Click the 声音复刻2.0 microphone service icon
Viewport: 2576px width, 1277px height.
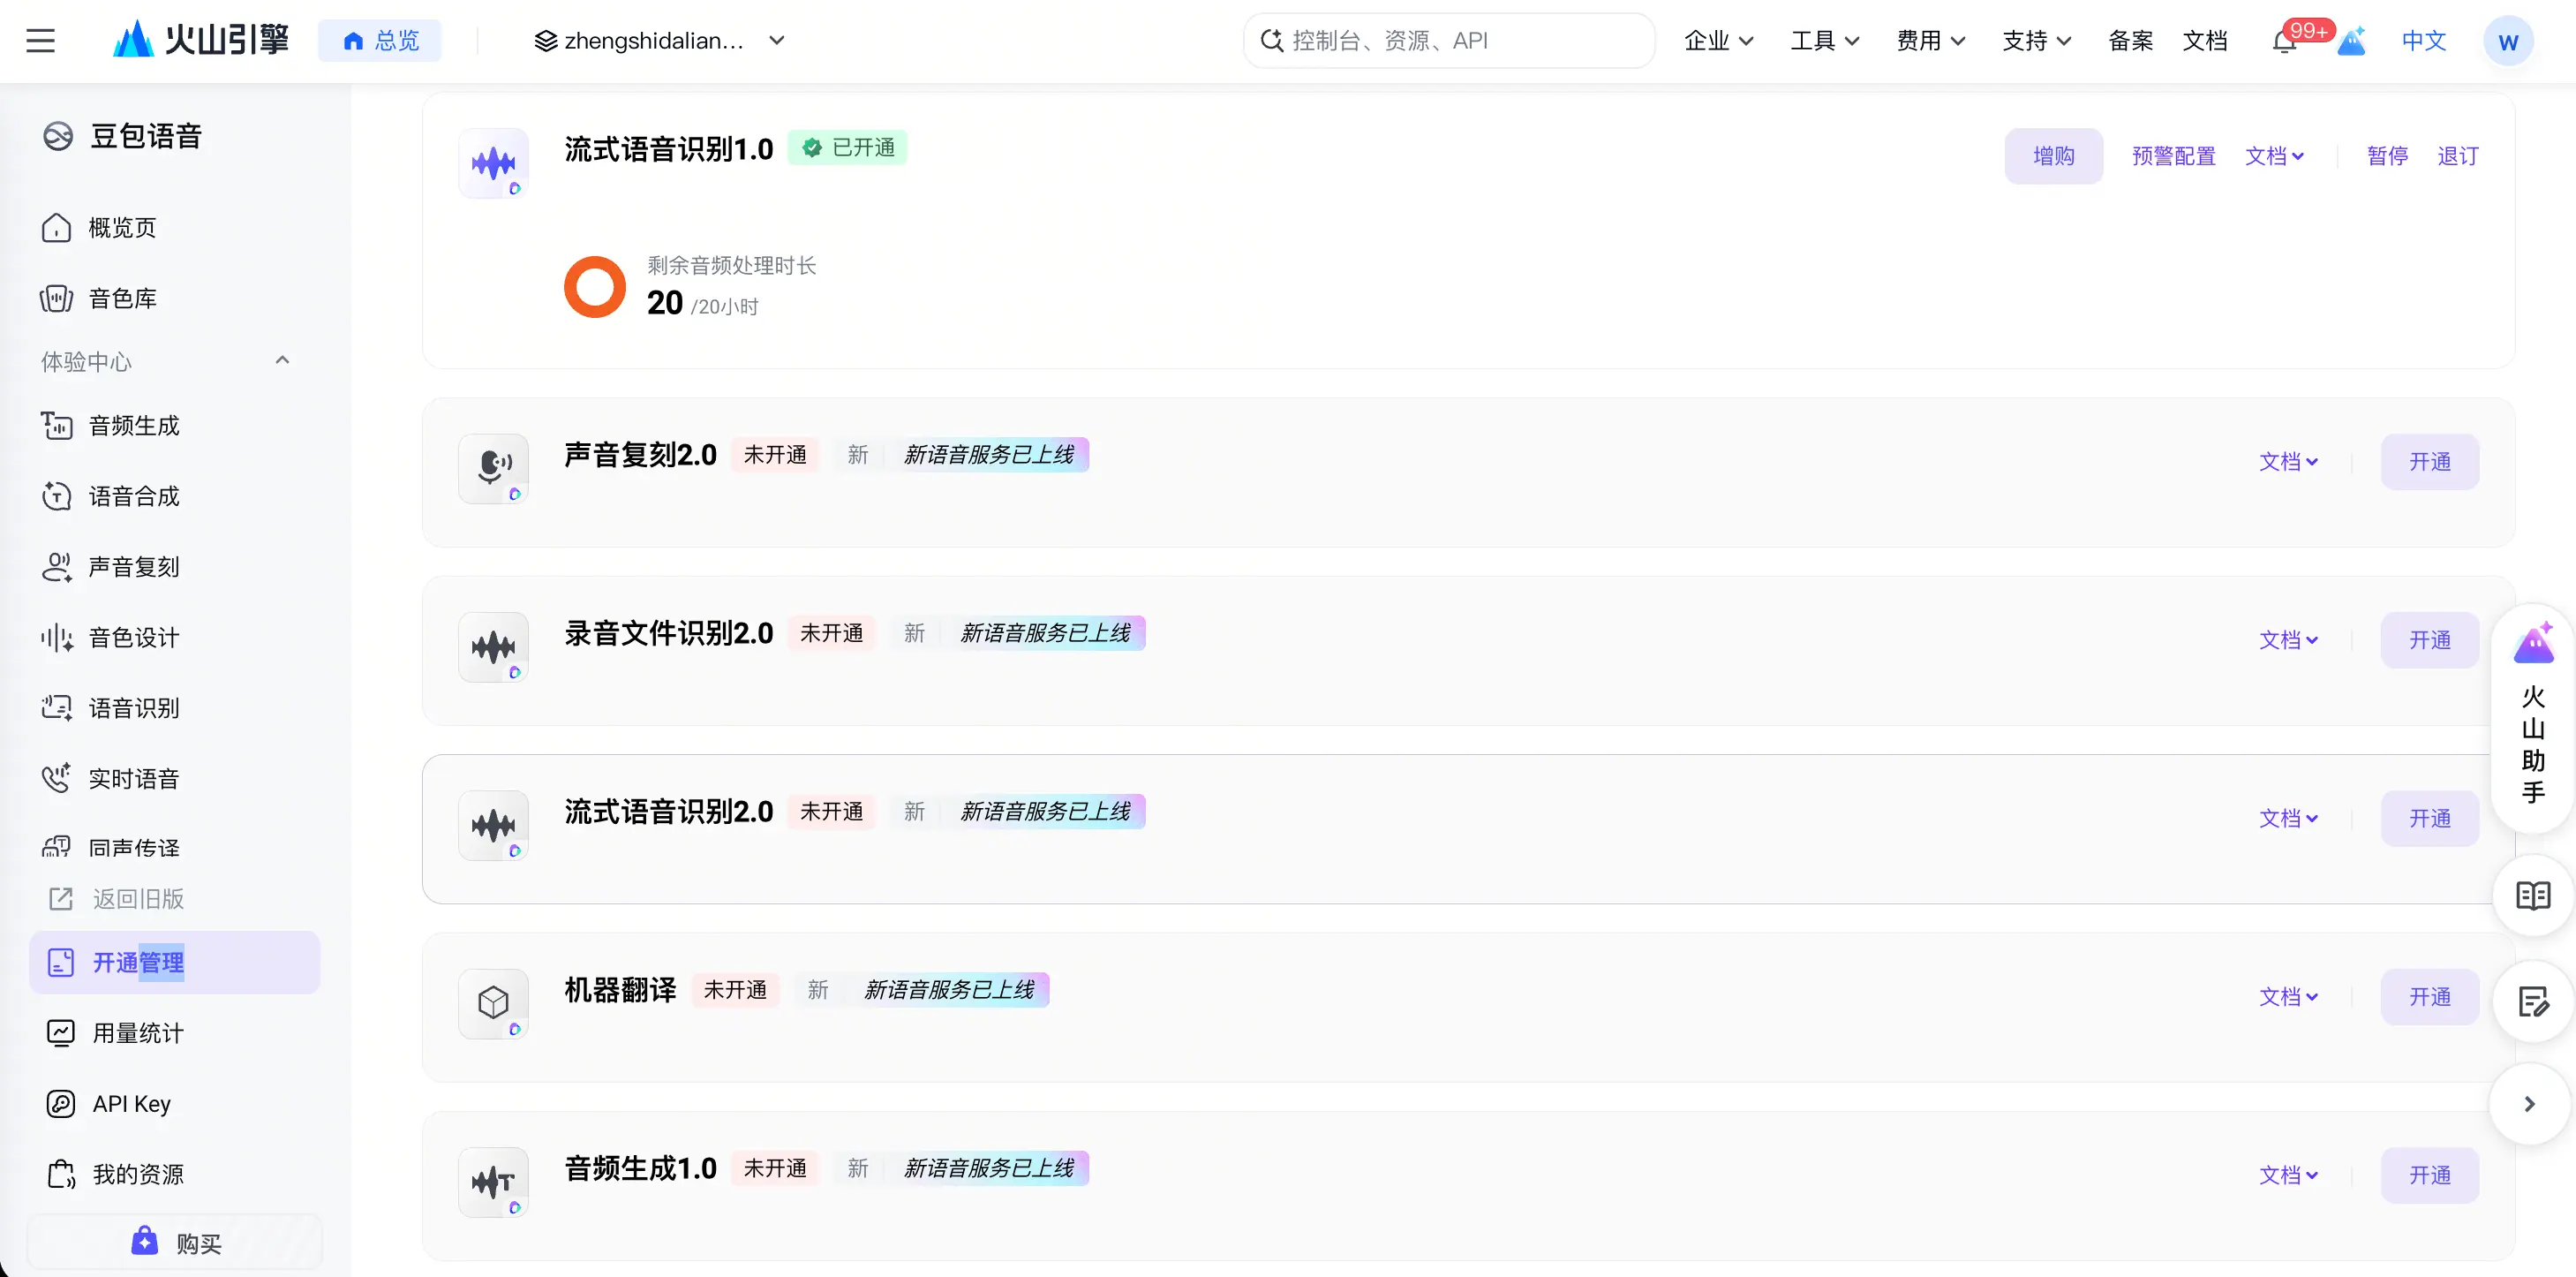[493, 468]
